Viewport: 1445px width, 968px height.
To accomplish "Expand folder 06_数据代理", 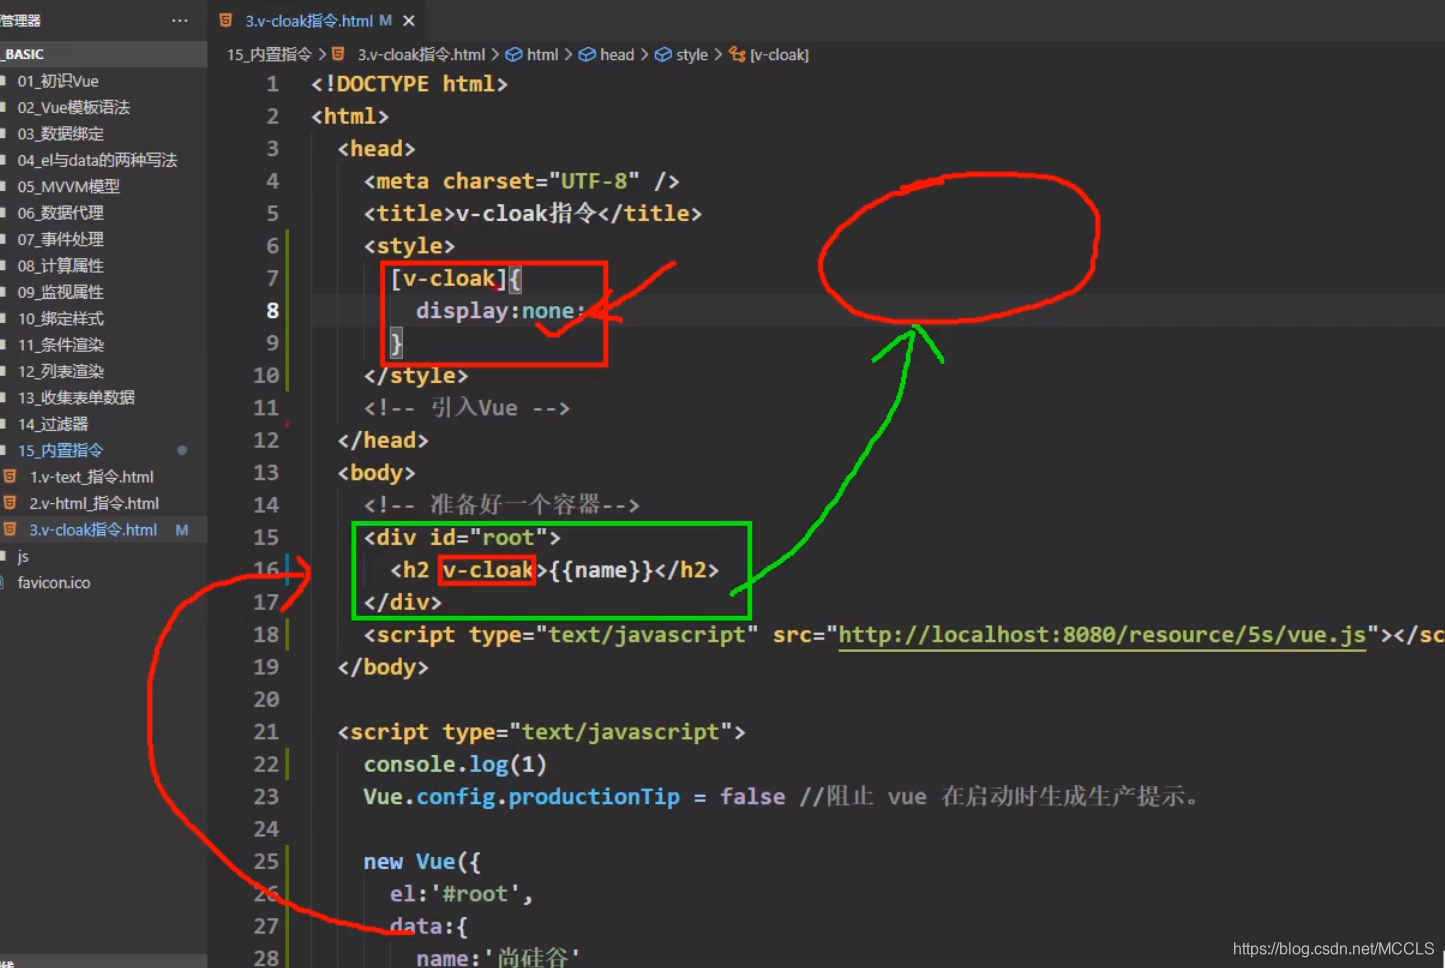I will [60, 213].
